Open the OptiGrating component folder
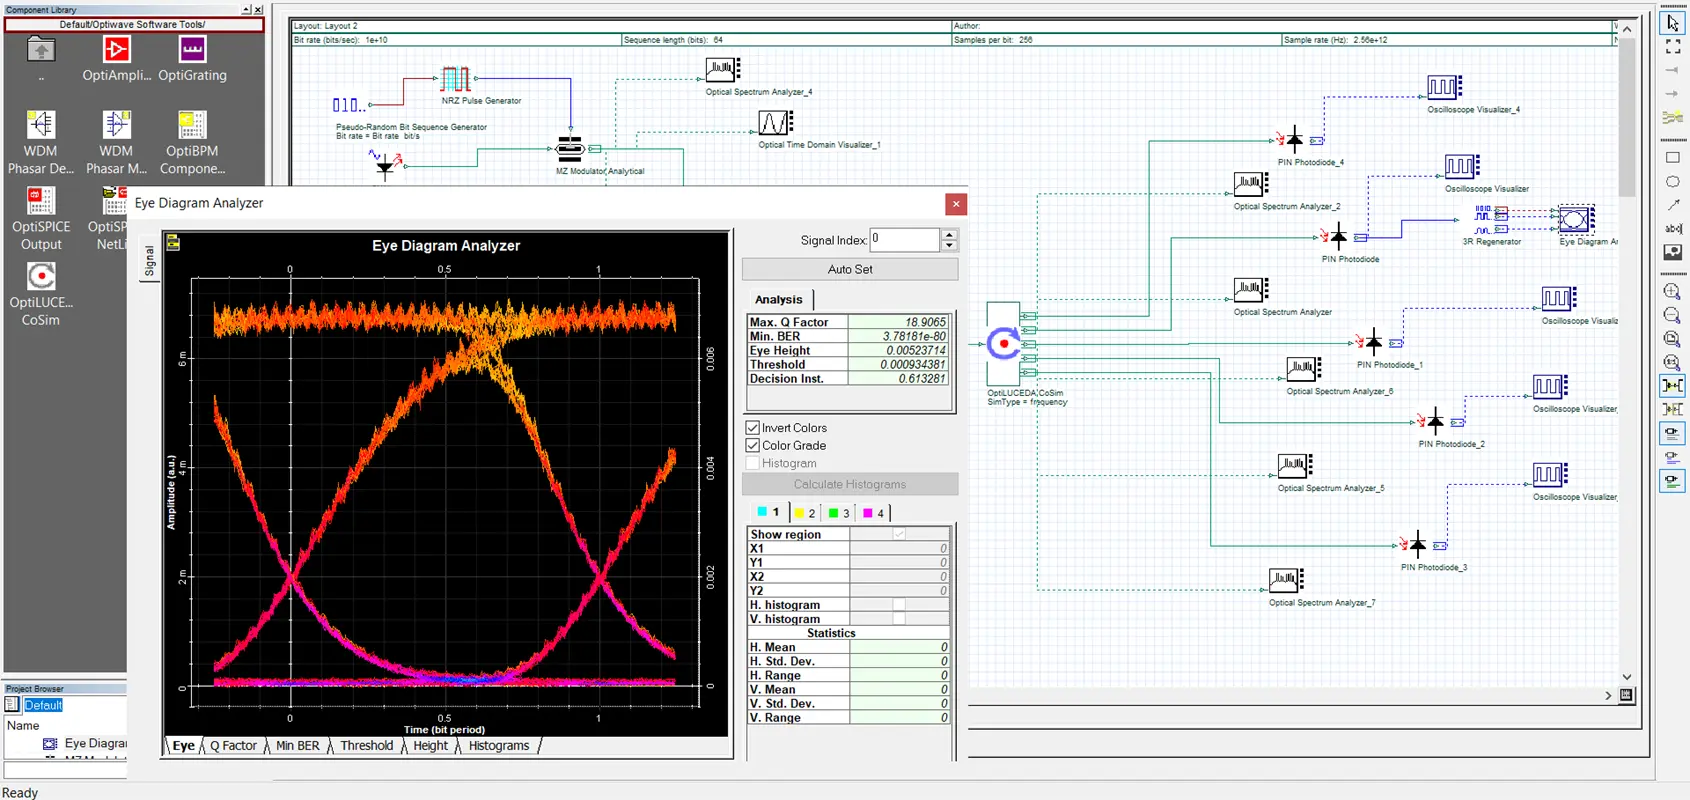Screen dimensions: 1690x800 [x=192, y=49]
